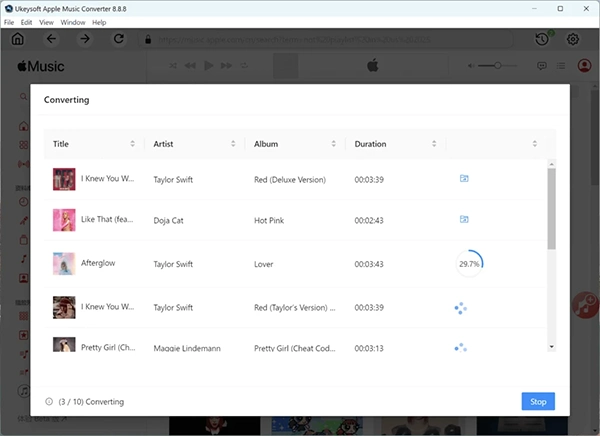This screenshot has width=600, height=436.
Task: Go back with the left arrow
Action: (52, 39)
